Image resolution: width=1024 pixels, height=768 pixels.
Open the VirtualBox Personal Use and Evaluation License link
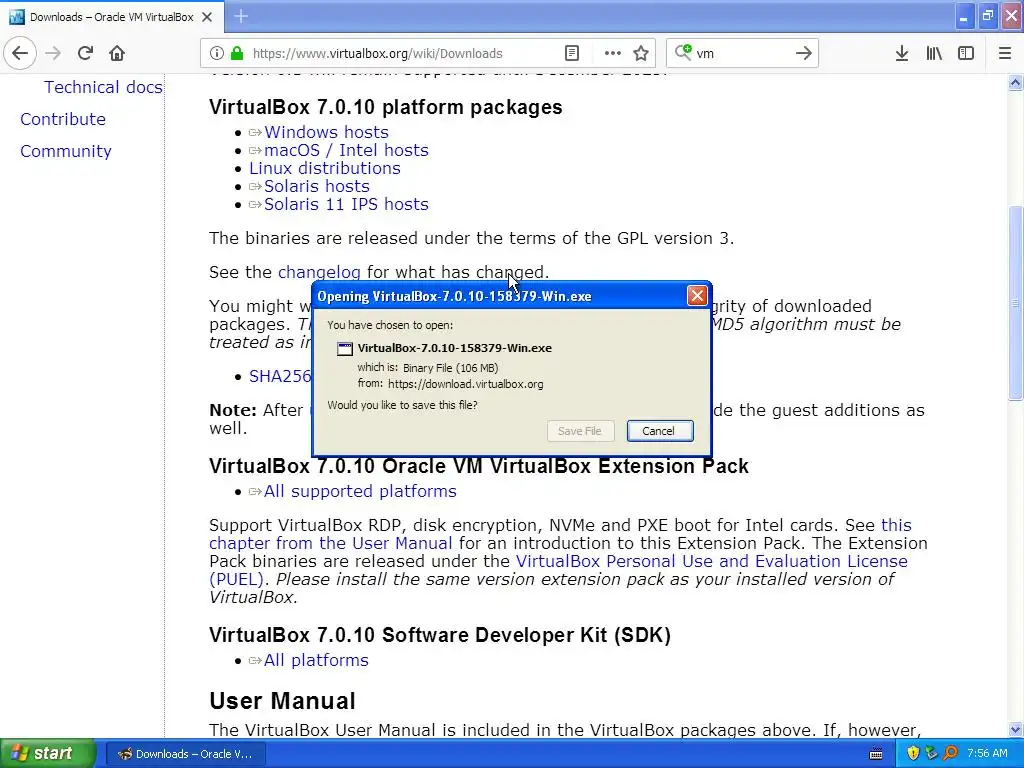click(712, 561)
